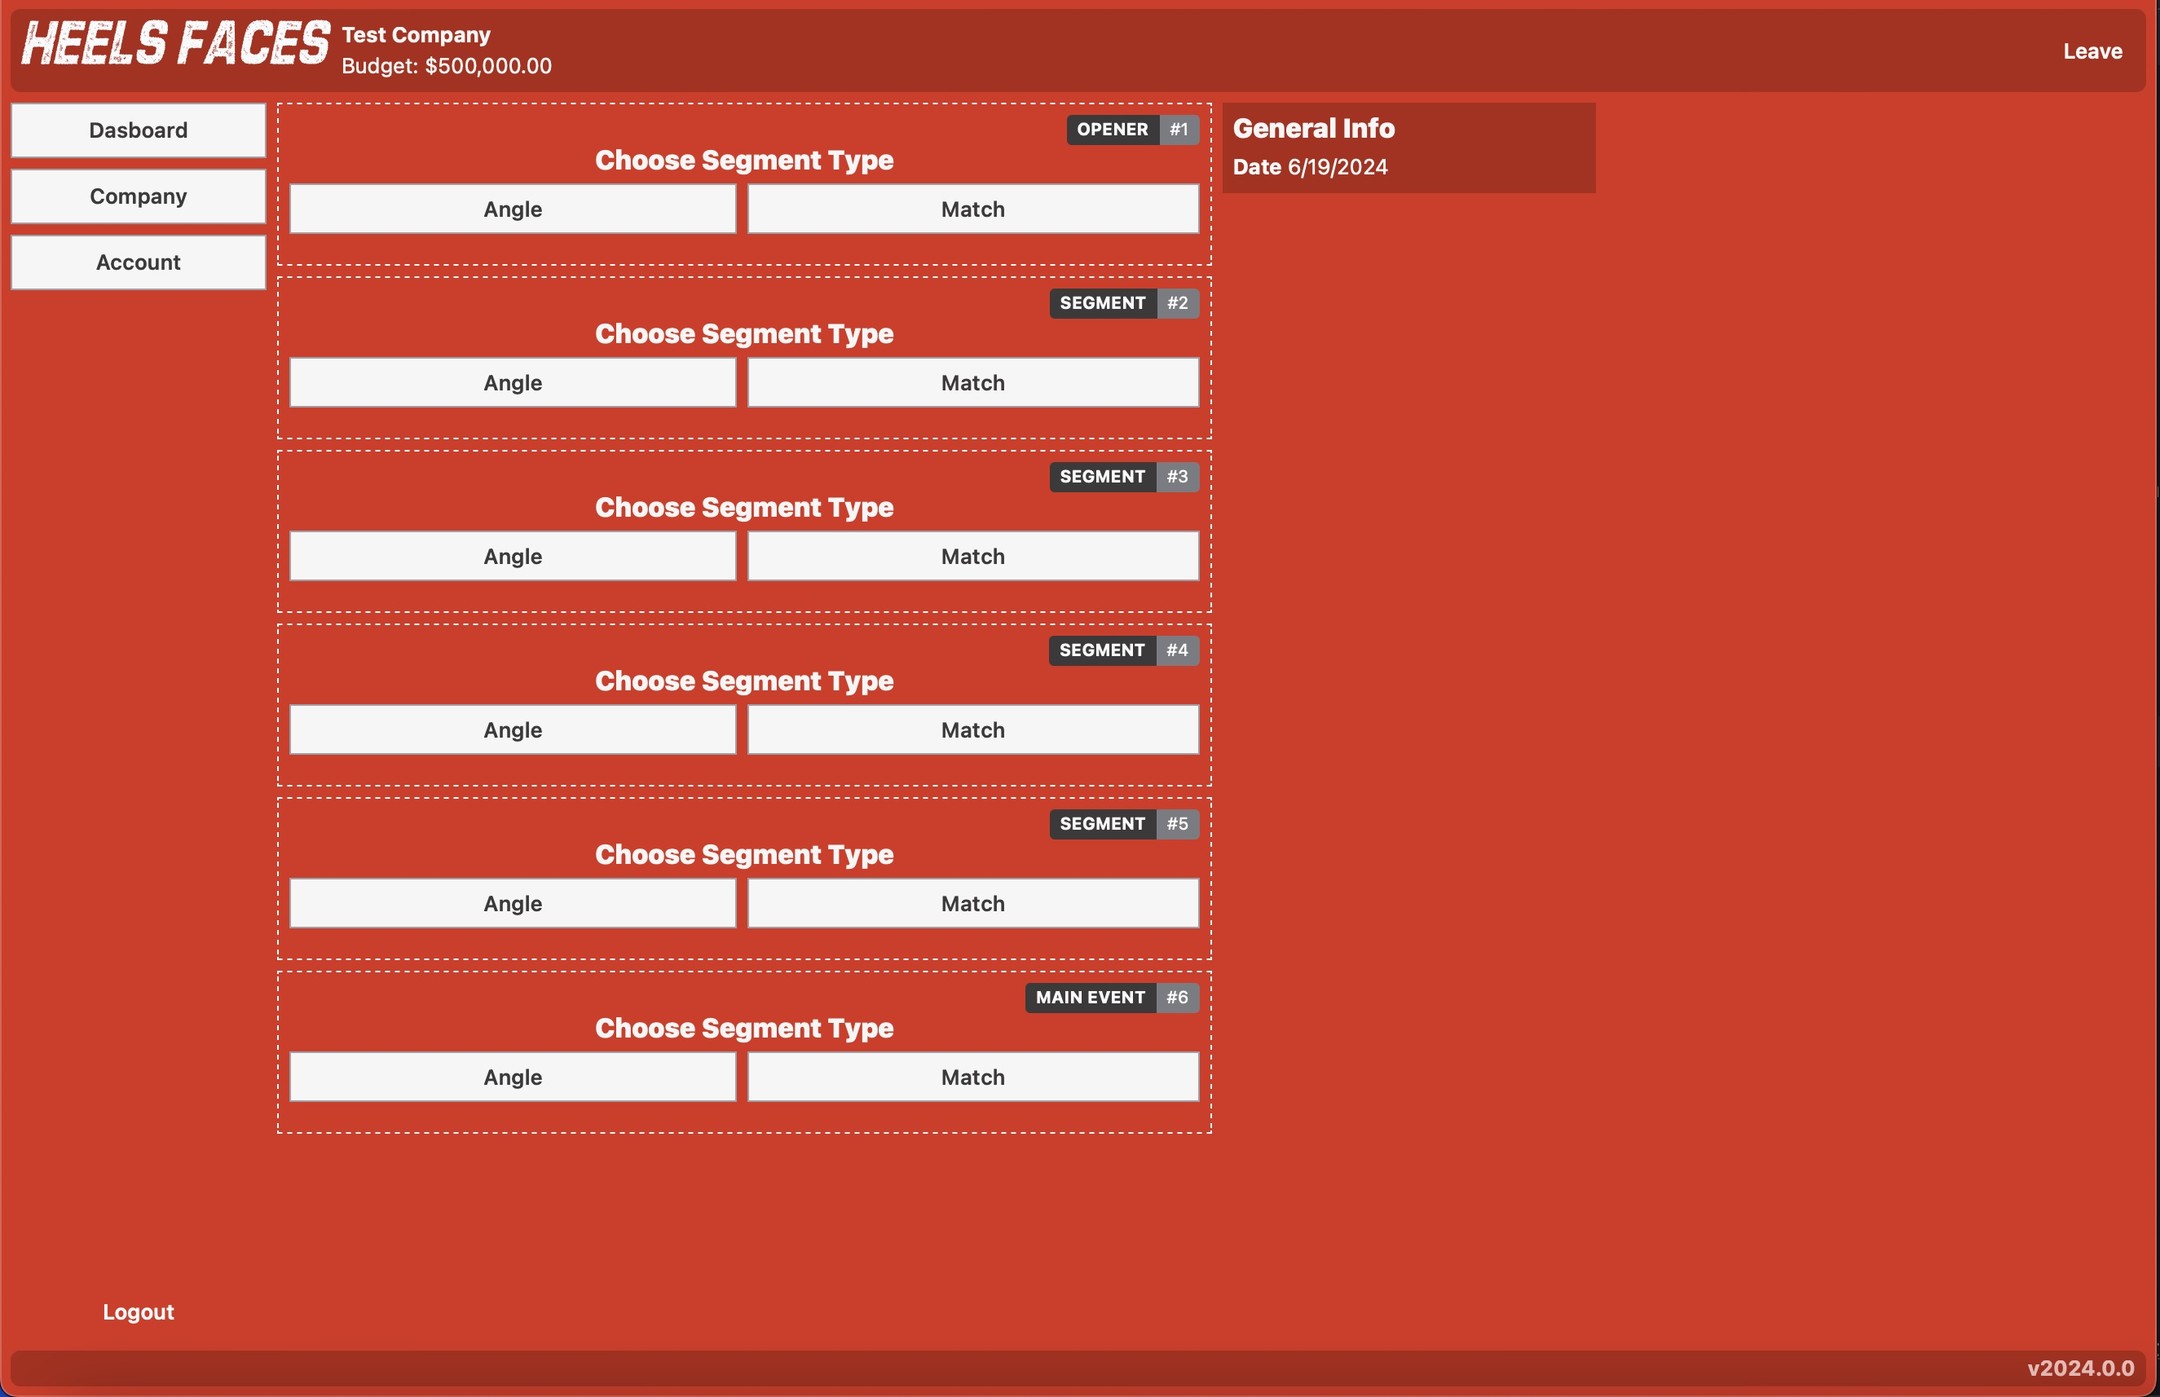Image resolution: width=2160 pixels, height=1397 pixels.
Task: Select Angle for OPENER segment #1
Action: pos(512,208)
